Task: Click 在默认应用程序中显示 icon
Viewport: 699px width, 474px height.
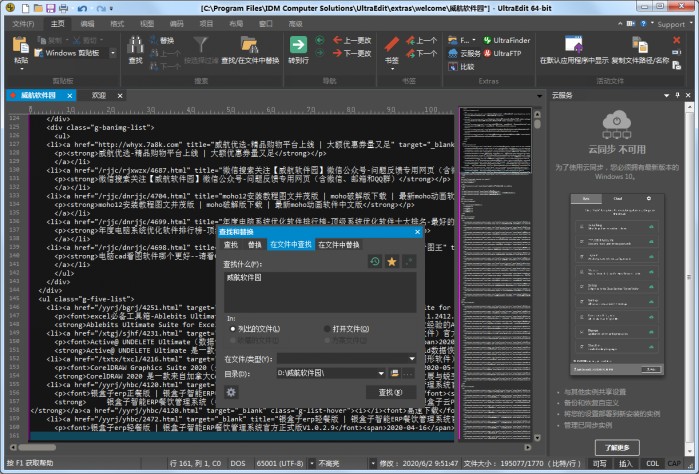Action: 574,45
